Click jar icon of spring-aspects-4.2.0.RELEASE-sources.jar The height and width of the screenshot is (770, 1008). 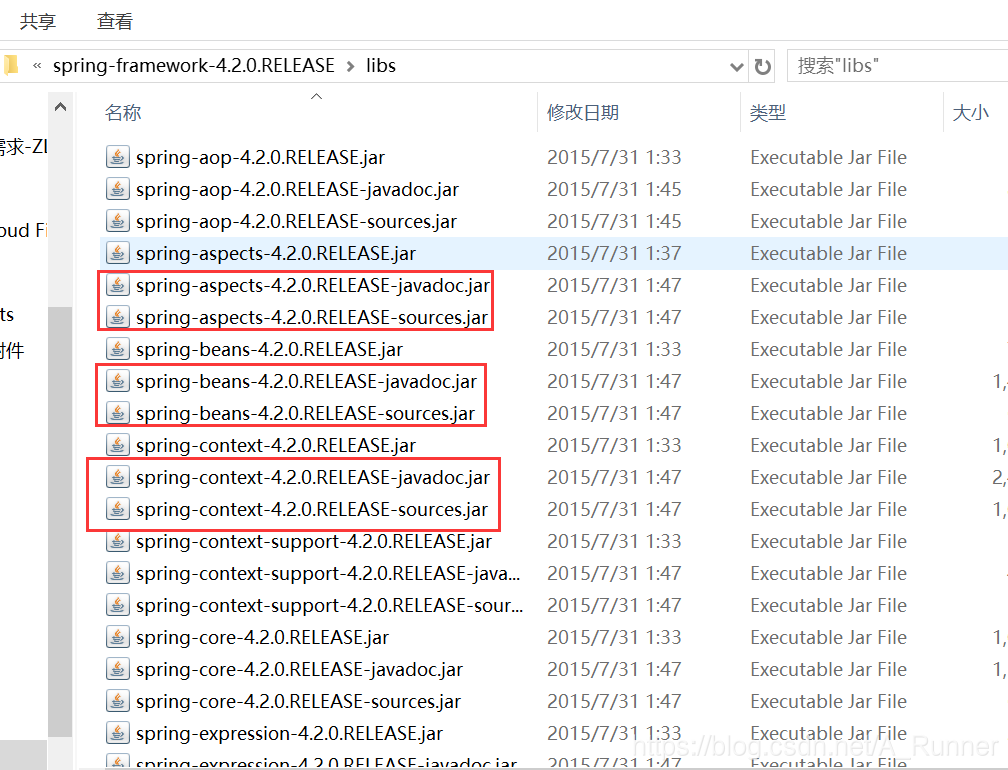(x=118, y=317)
